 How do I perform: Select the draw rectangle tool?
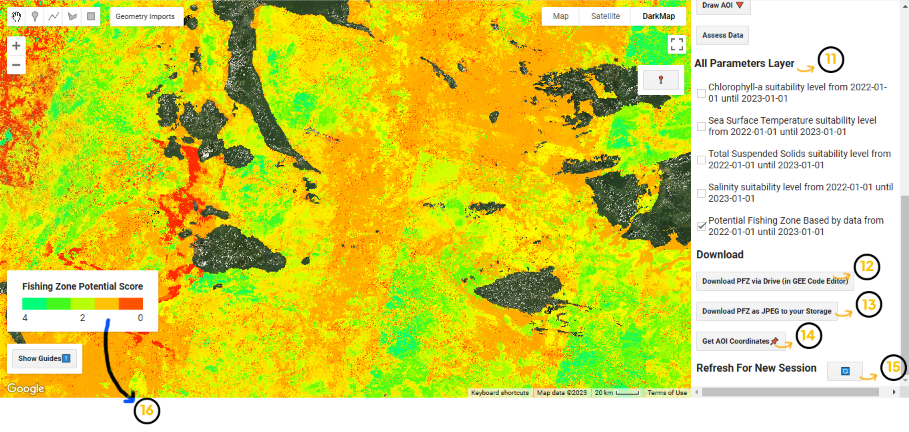click(x=90, y=17)
